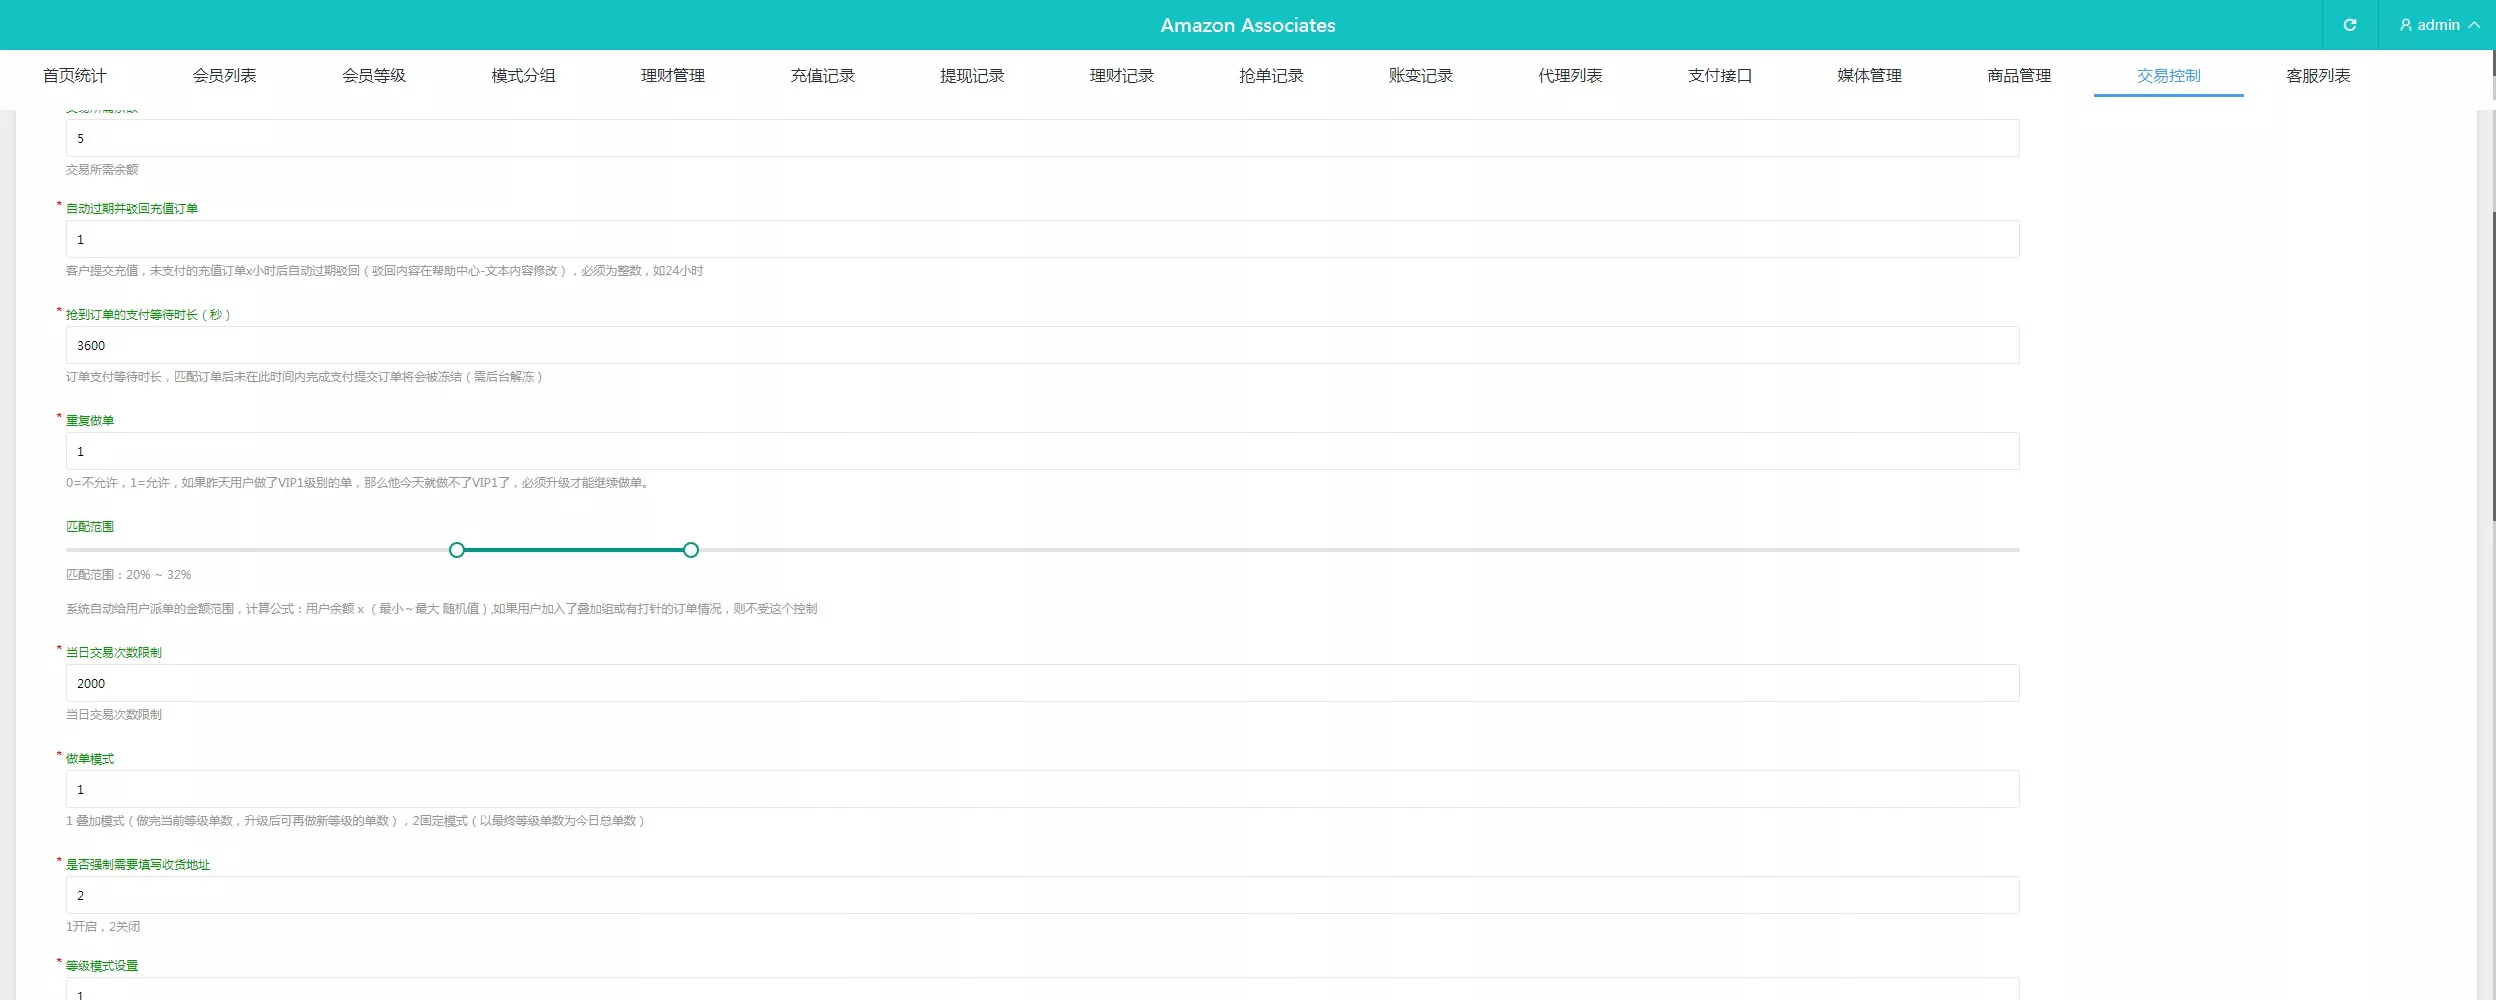Open 客服列表 tab
The height and width of the screenshot is (1000, 2496).
pos(2318,76)
